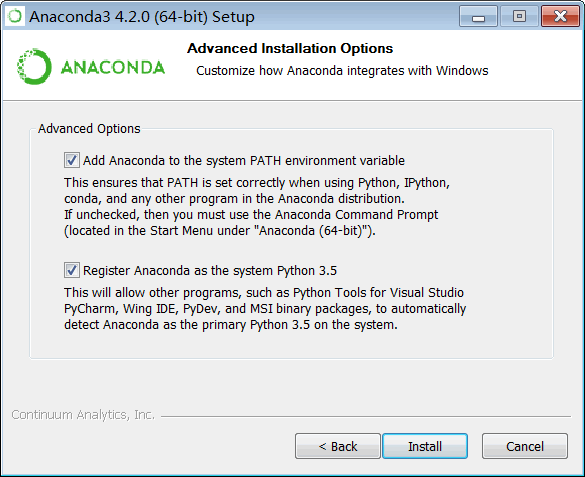This screenshot has width=585, height=477.
Task: Maximize the Anaconda3 Setup window
Action: [x=519, y=17]
